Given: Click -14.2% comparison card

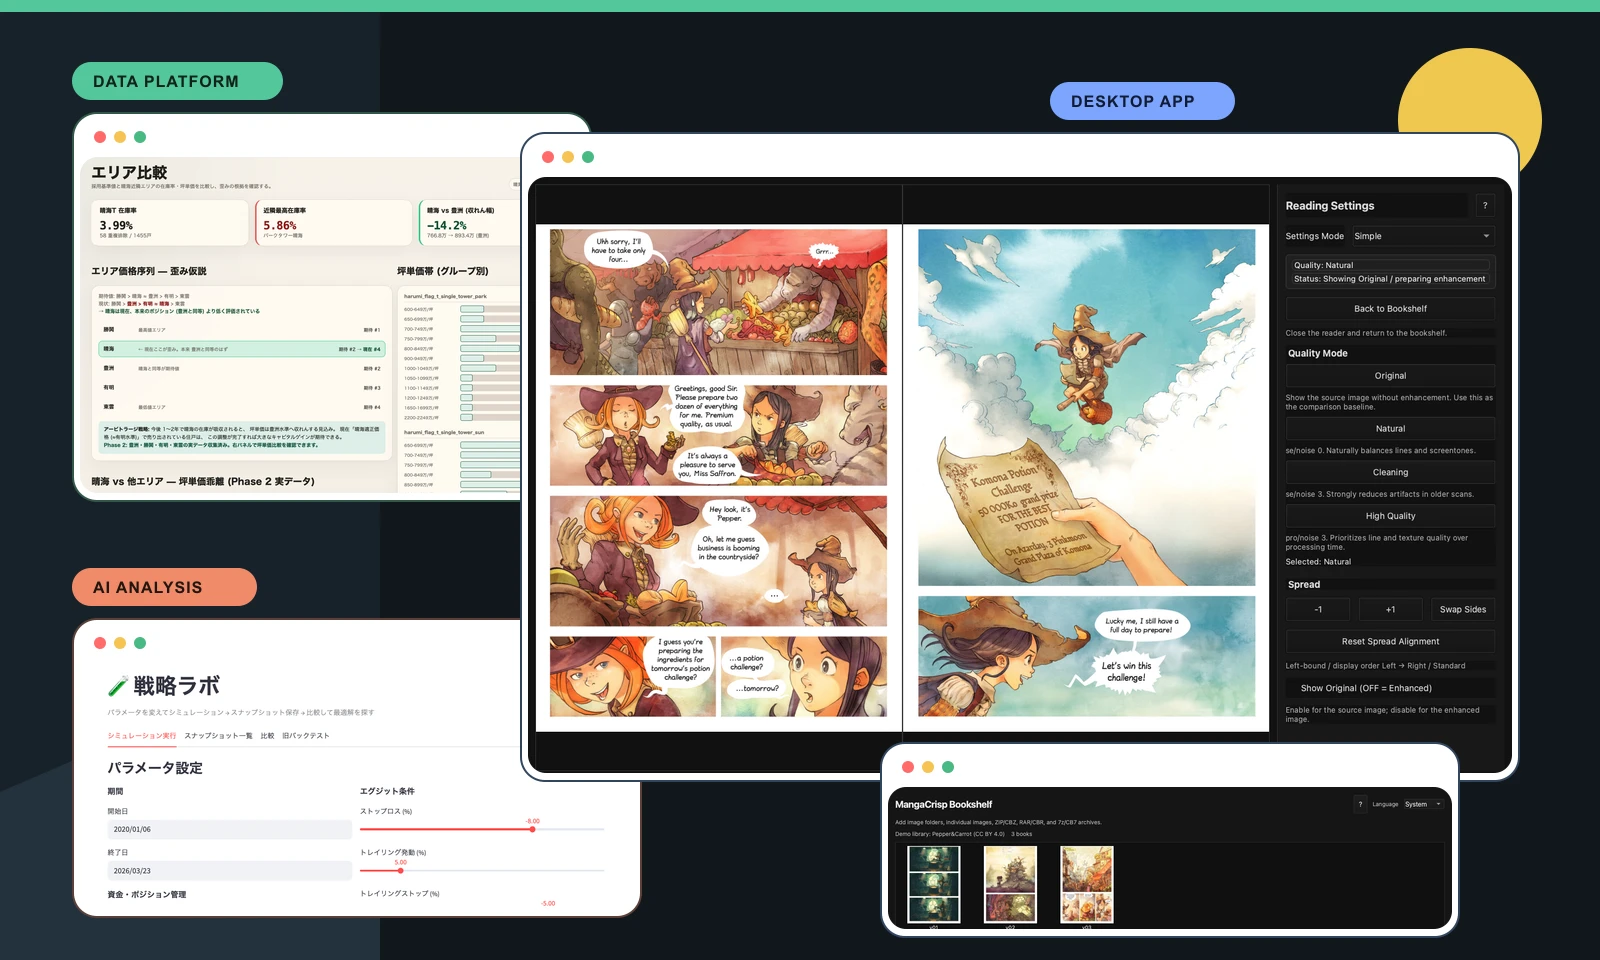Looking at the screenshot, I should pos(470,222).
